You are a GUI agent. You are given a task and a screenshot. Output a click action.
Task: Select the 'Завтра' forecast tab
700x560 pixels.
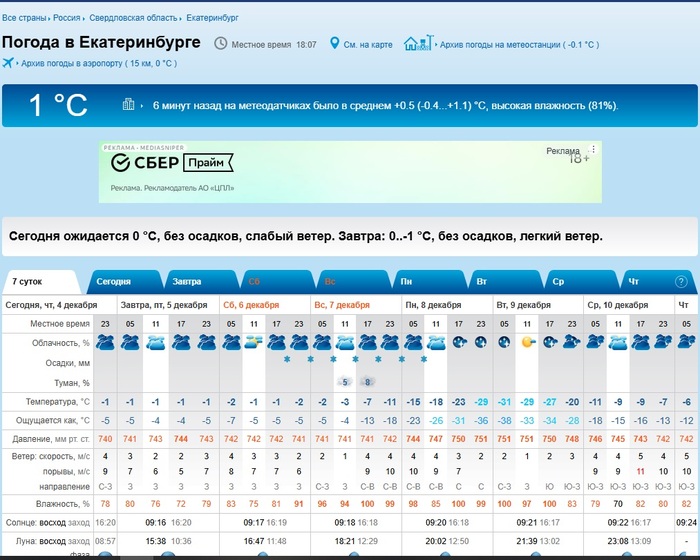click(x=186, y=282)
